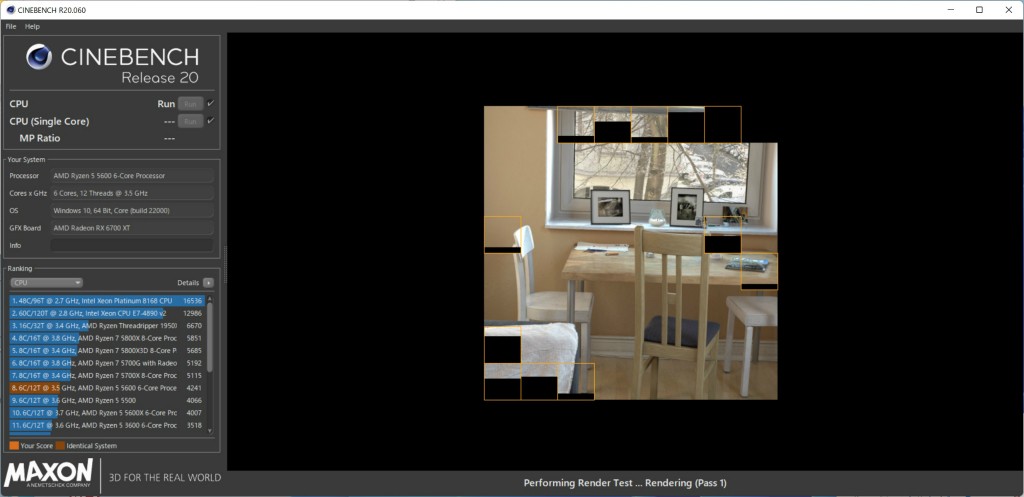Click the MAXON logo
Screen dimensions: 1024x497
click(48, 474)
